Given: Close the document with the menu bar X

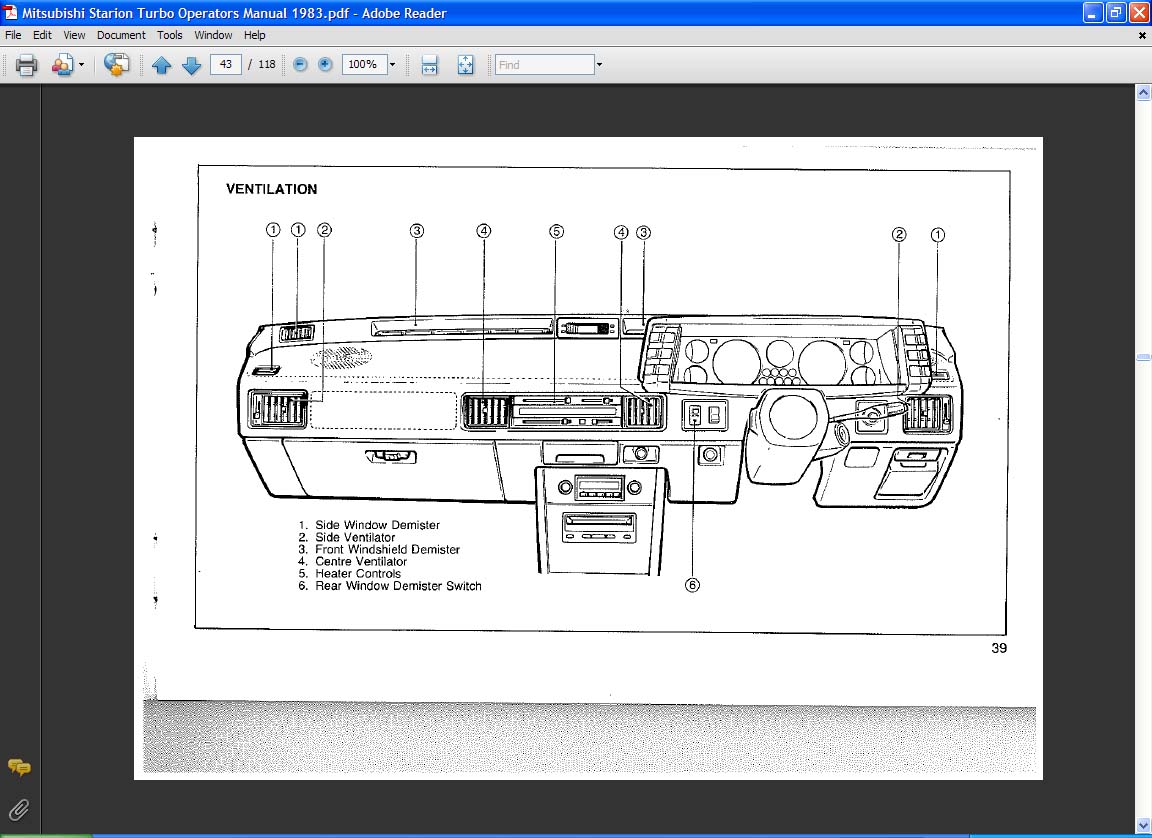Looking at the screenshot, I should [x=1142, y=35].
